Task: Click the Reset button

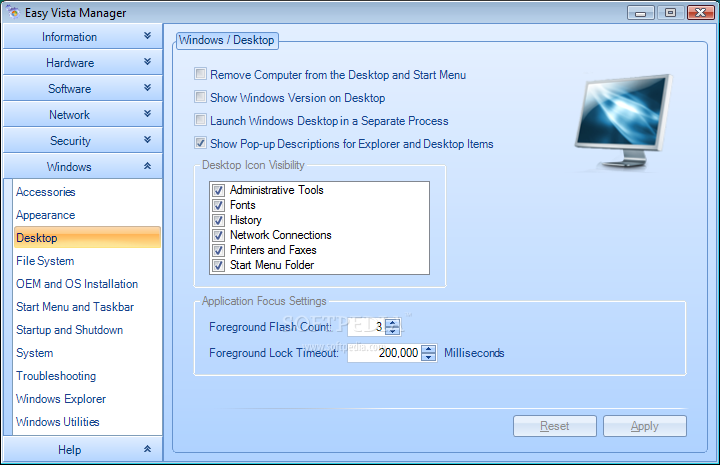Action: coord(555,426)
